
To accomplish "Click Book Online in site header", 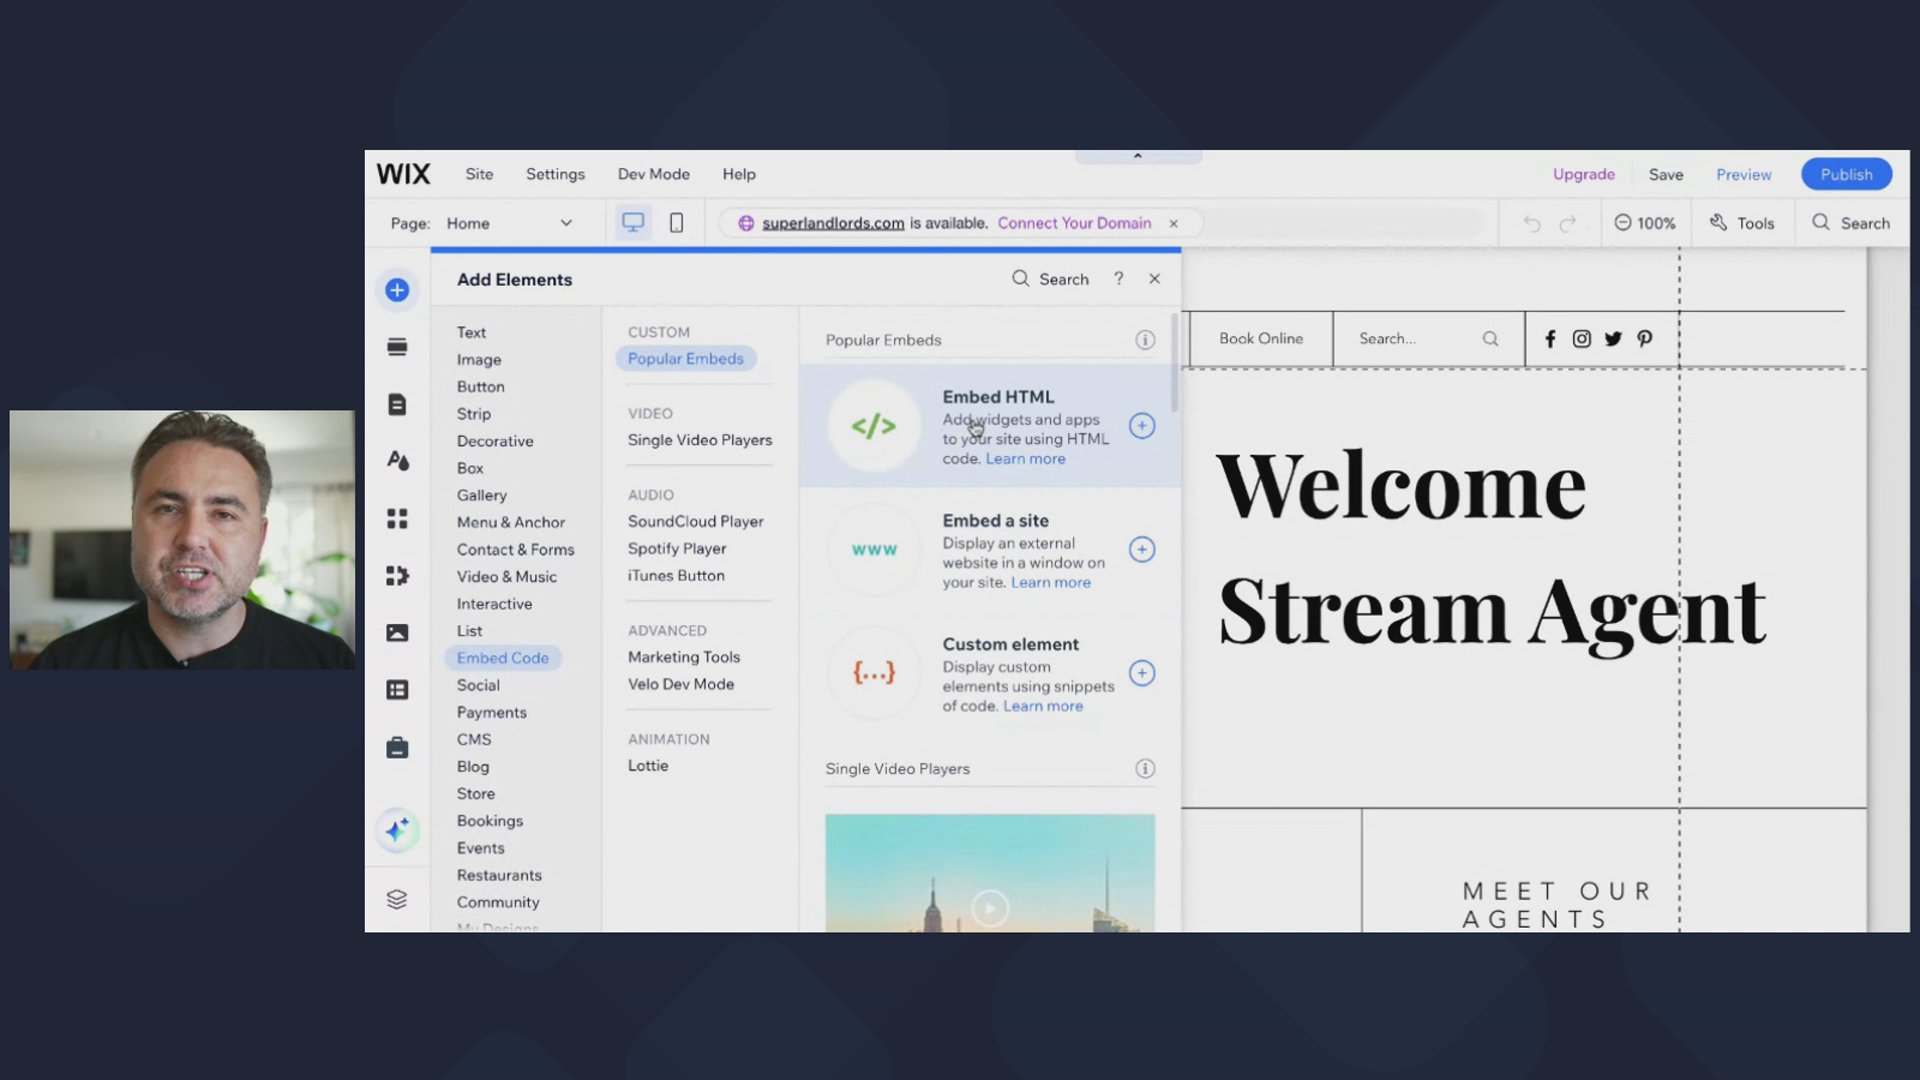I will click(1261, 339).
